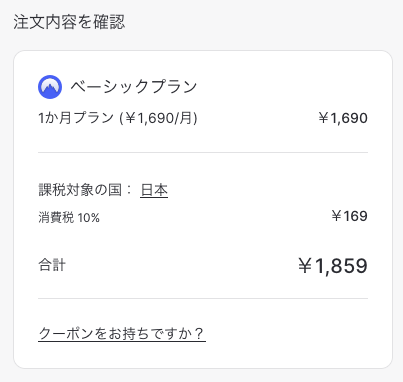Click the 10% text in the tax row
403x382 pixels.
tap(89, 218)
